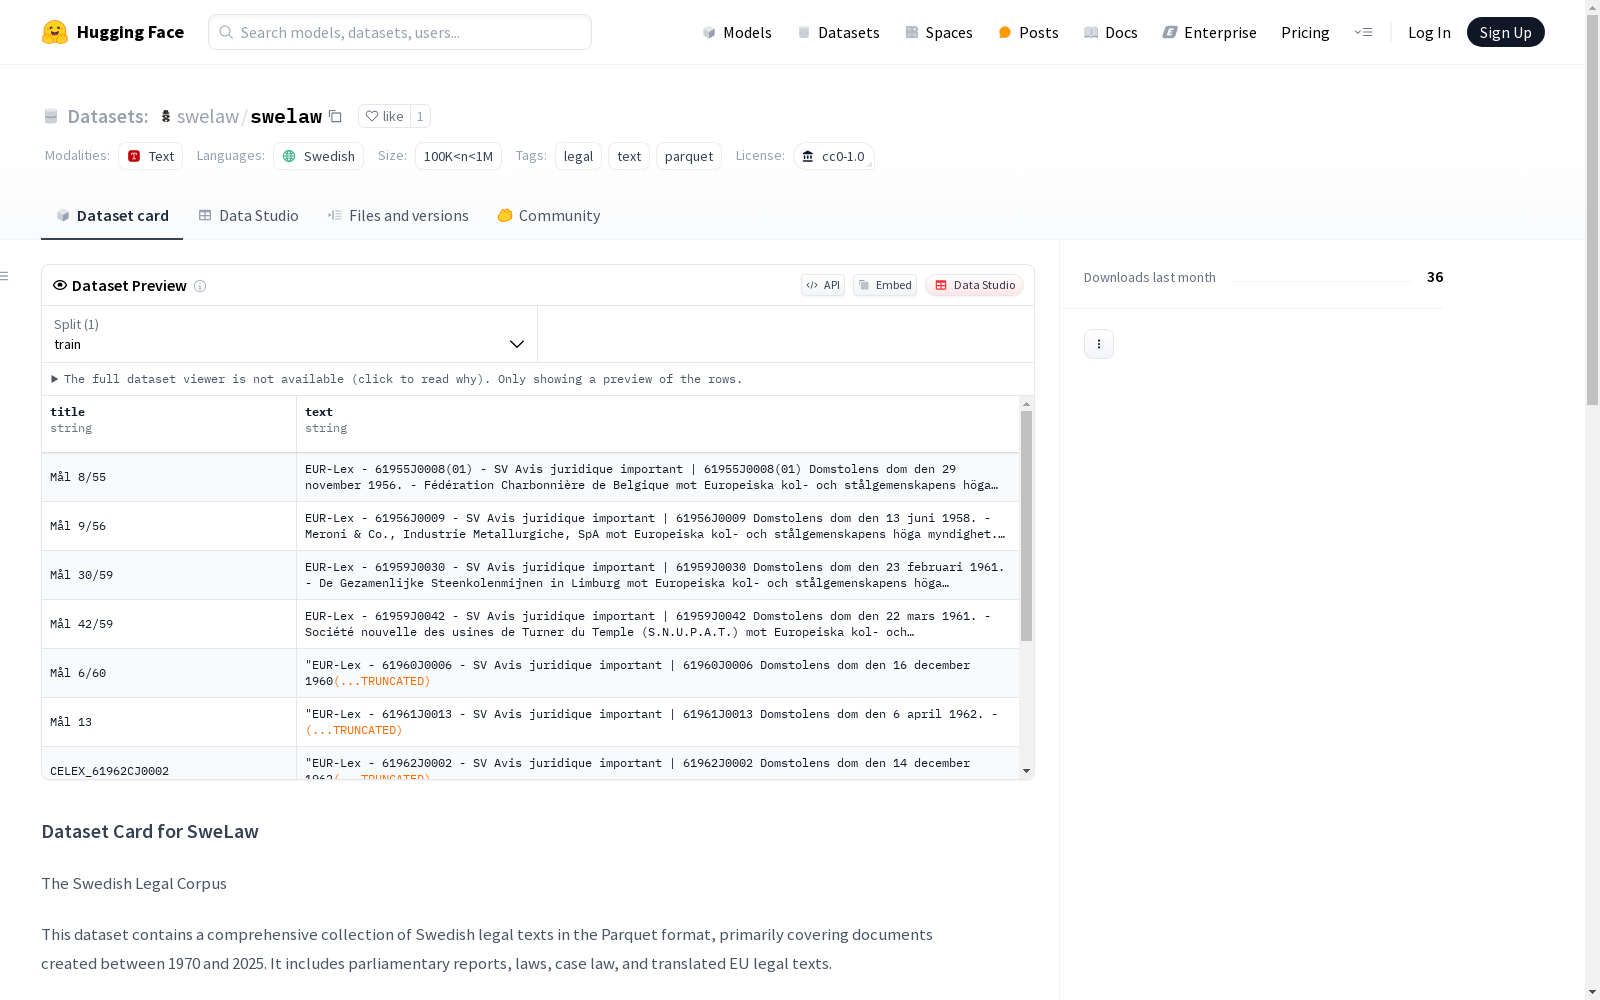Open the Docs page
Screen dimensions: 1600x1000
coord(1111,32)
